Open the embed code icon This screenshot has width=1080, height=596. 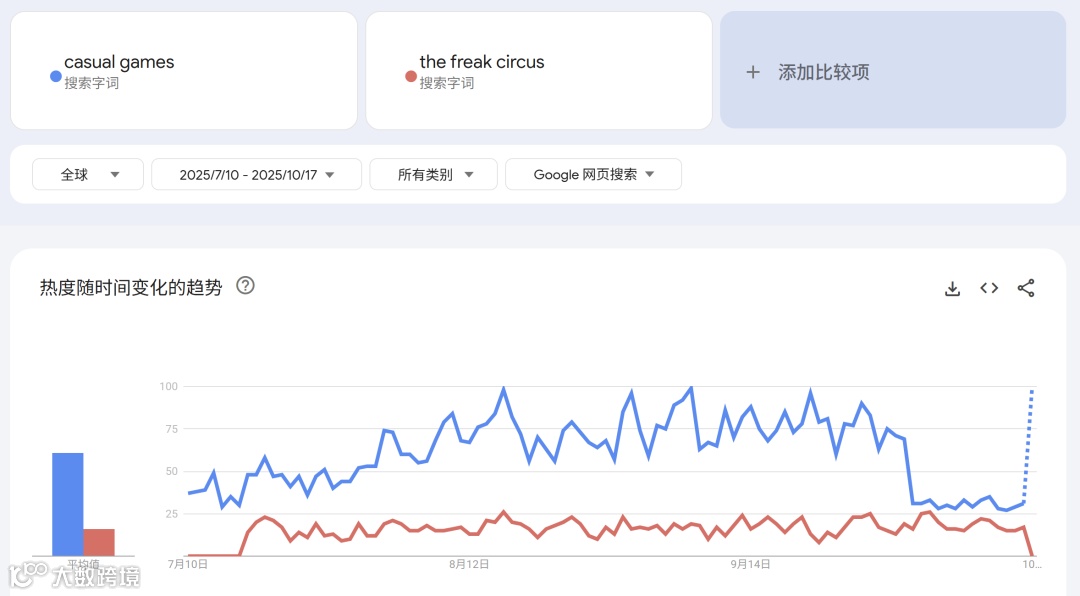click(x=989, y=288)
